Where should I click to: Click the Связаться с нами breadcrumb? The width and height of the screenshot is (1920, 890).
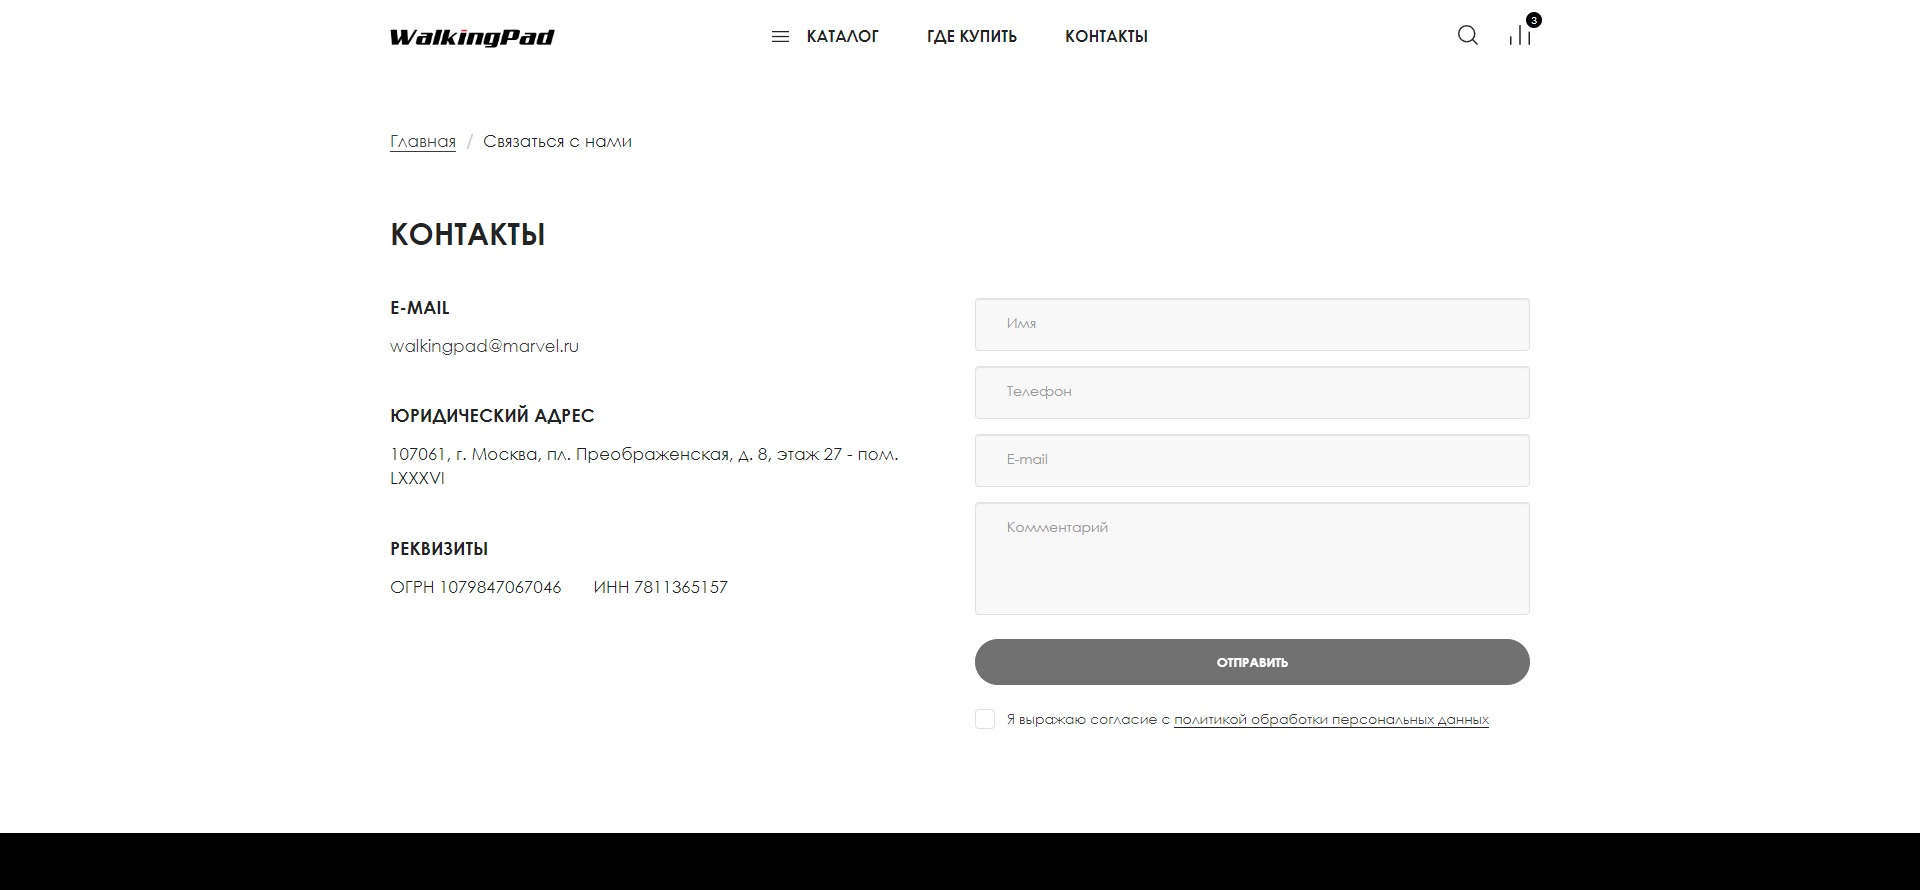[557, 142]
